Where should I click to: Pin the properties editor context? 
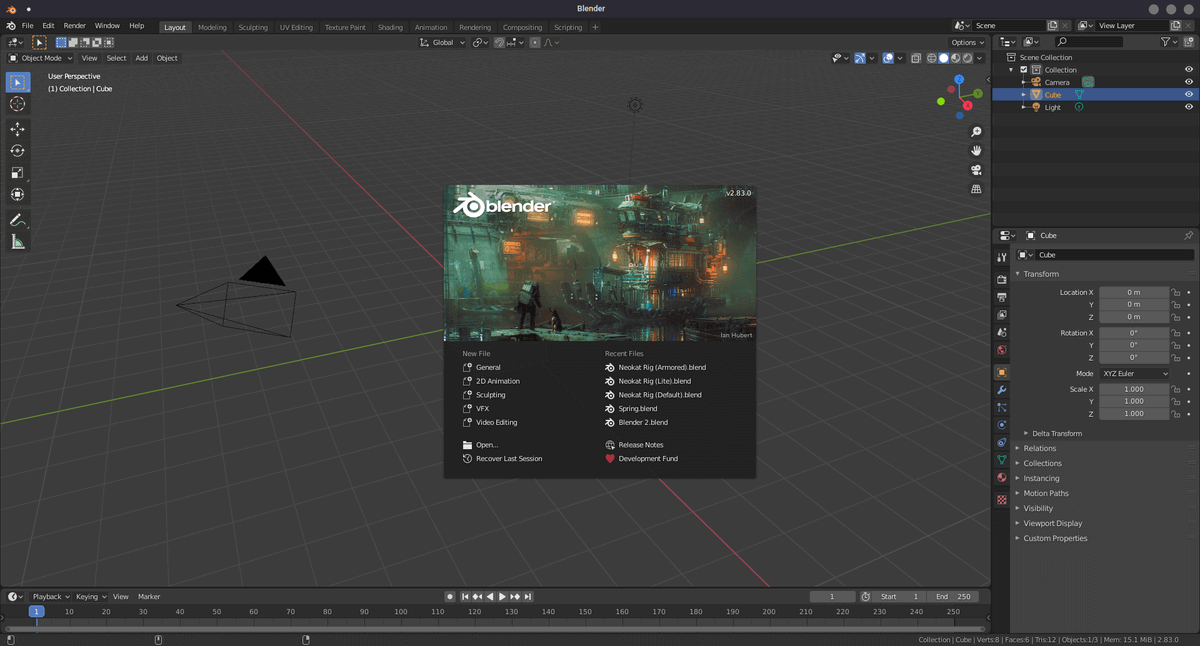tap(1188, 236)
